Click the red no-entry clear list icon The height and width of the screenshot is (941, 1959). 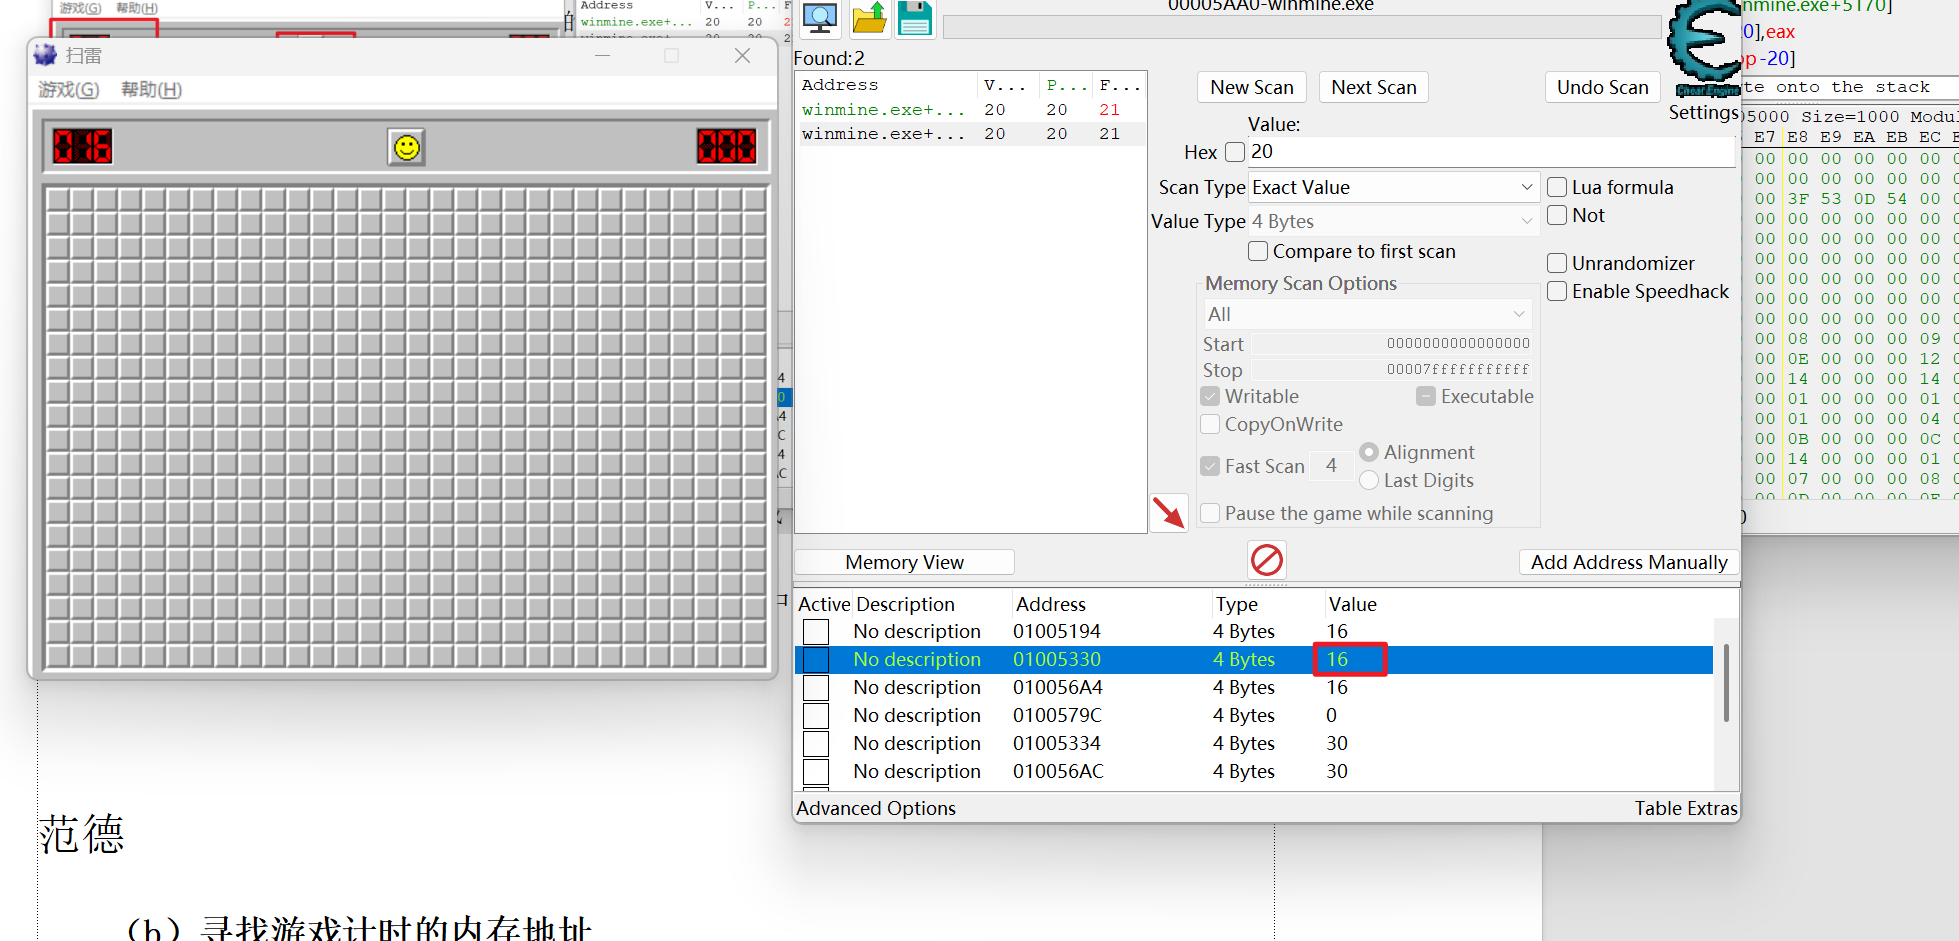(x=1267, y=560)
